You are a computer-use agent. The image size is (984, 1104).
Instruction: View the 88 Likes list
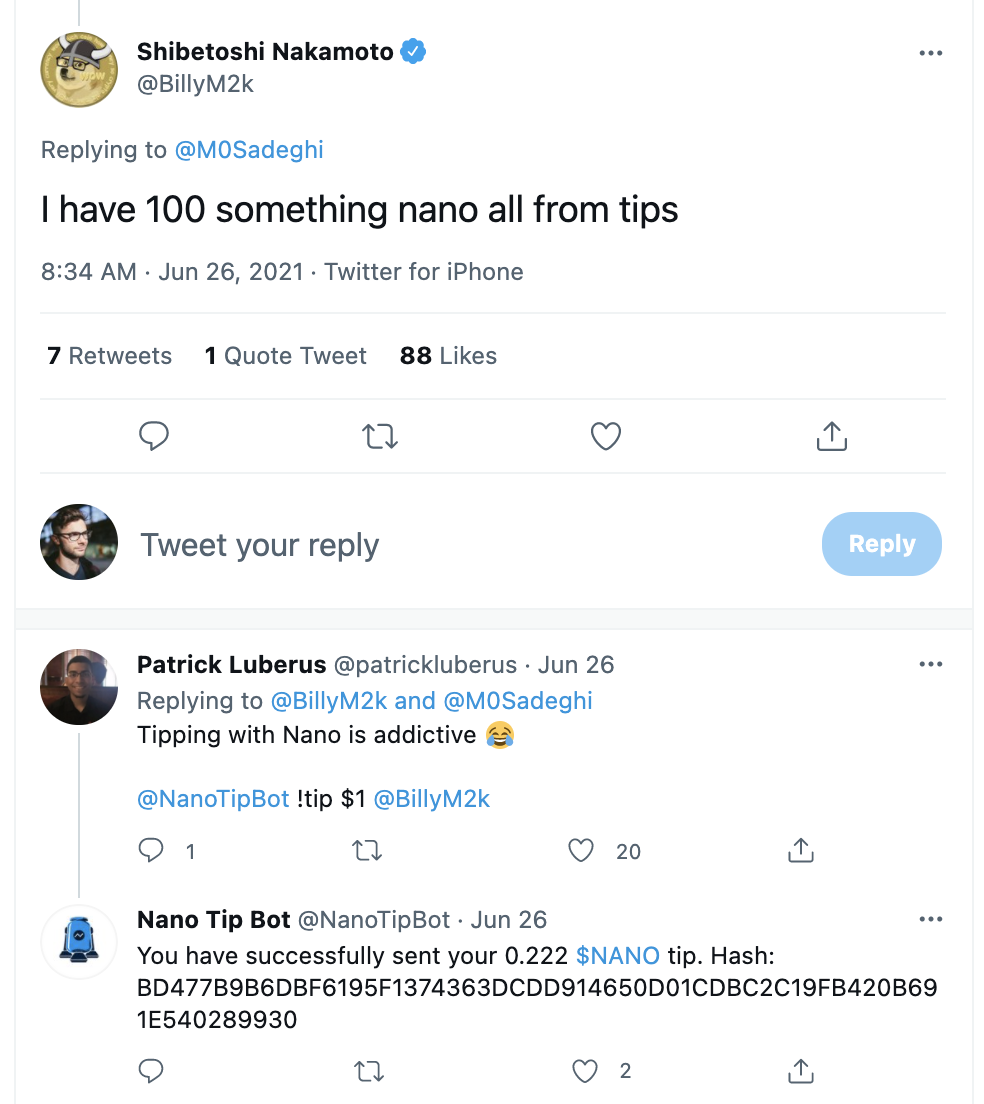pos(447,356)
